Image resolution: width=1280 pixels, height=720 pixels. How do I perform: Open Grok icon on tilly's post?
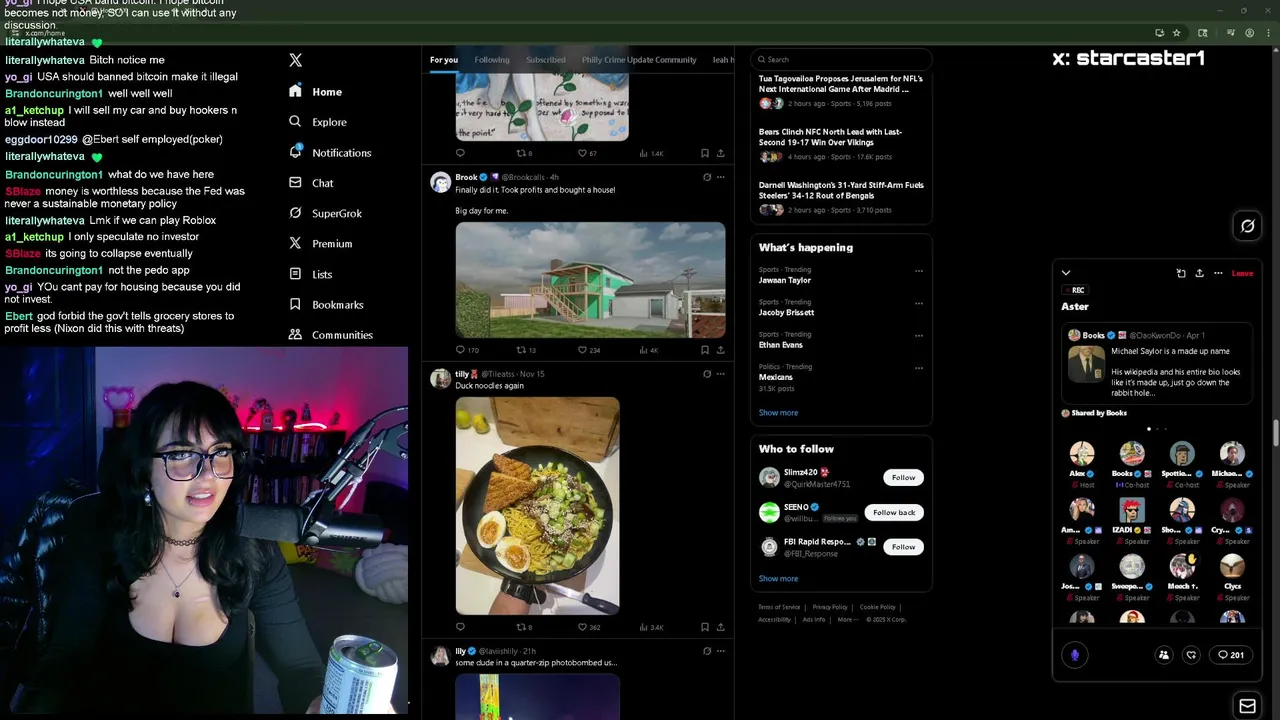706,374
